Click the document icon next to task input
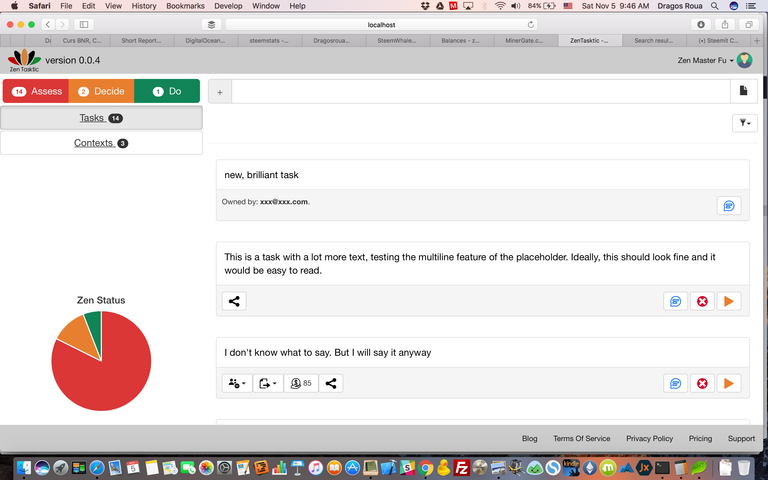 (x=744, y=91)
